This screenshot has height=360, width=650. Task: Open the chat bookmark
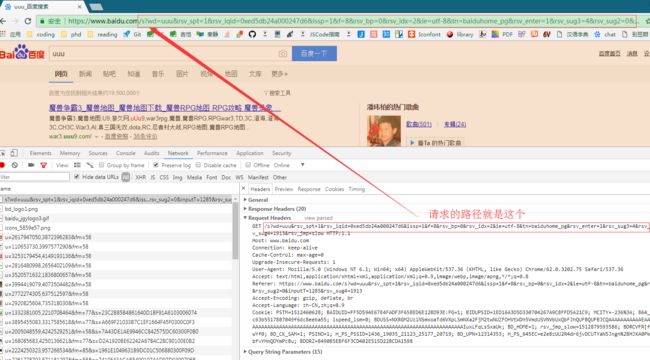click(x=605, y=34)
